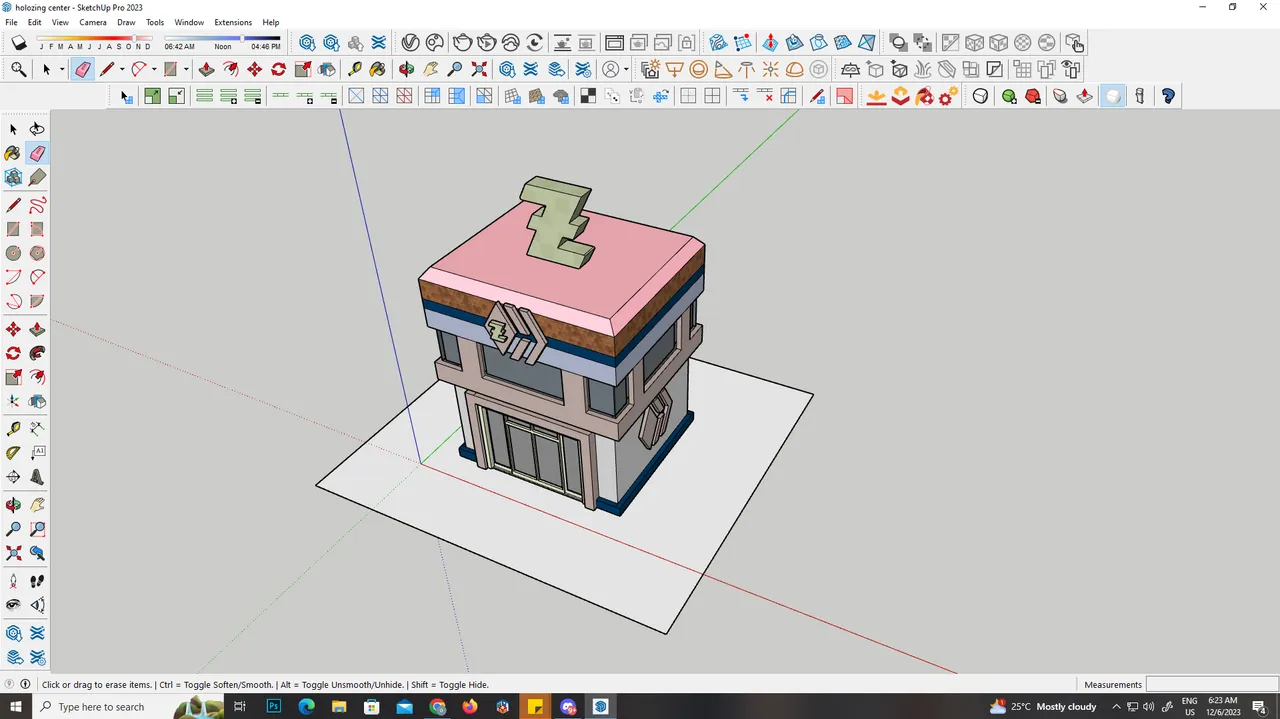Select the Push/Pull icon in top toolbar
Viewport: 1280px width, 719px height.
pyautogui.click(x=206, y=69)
